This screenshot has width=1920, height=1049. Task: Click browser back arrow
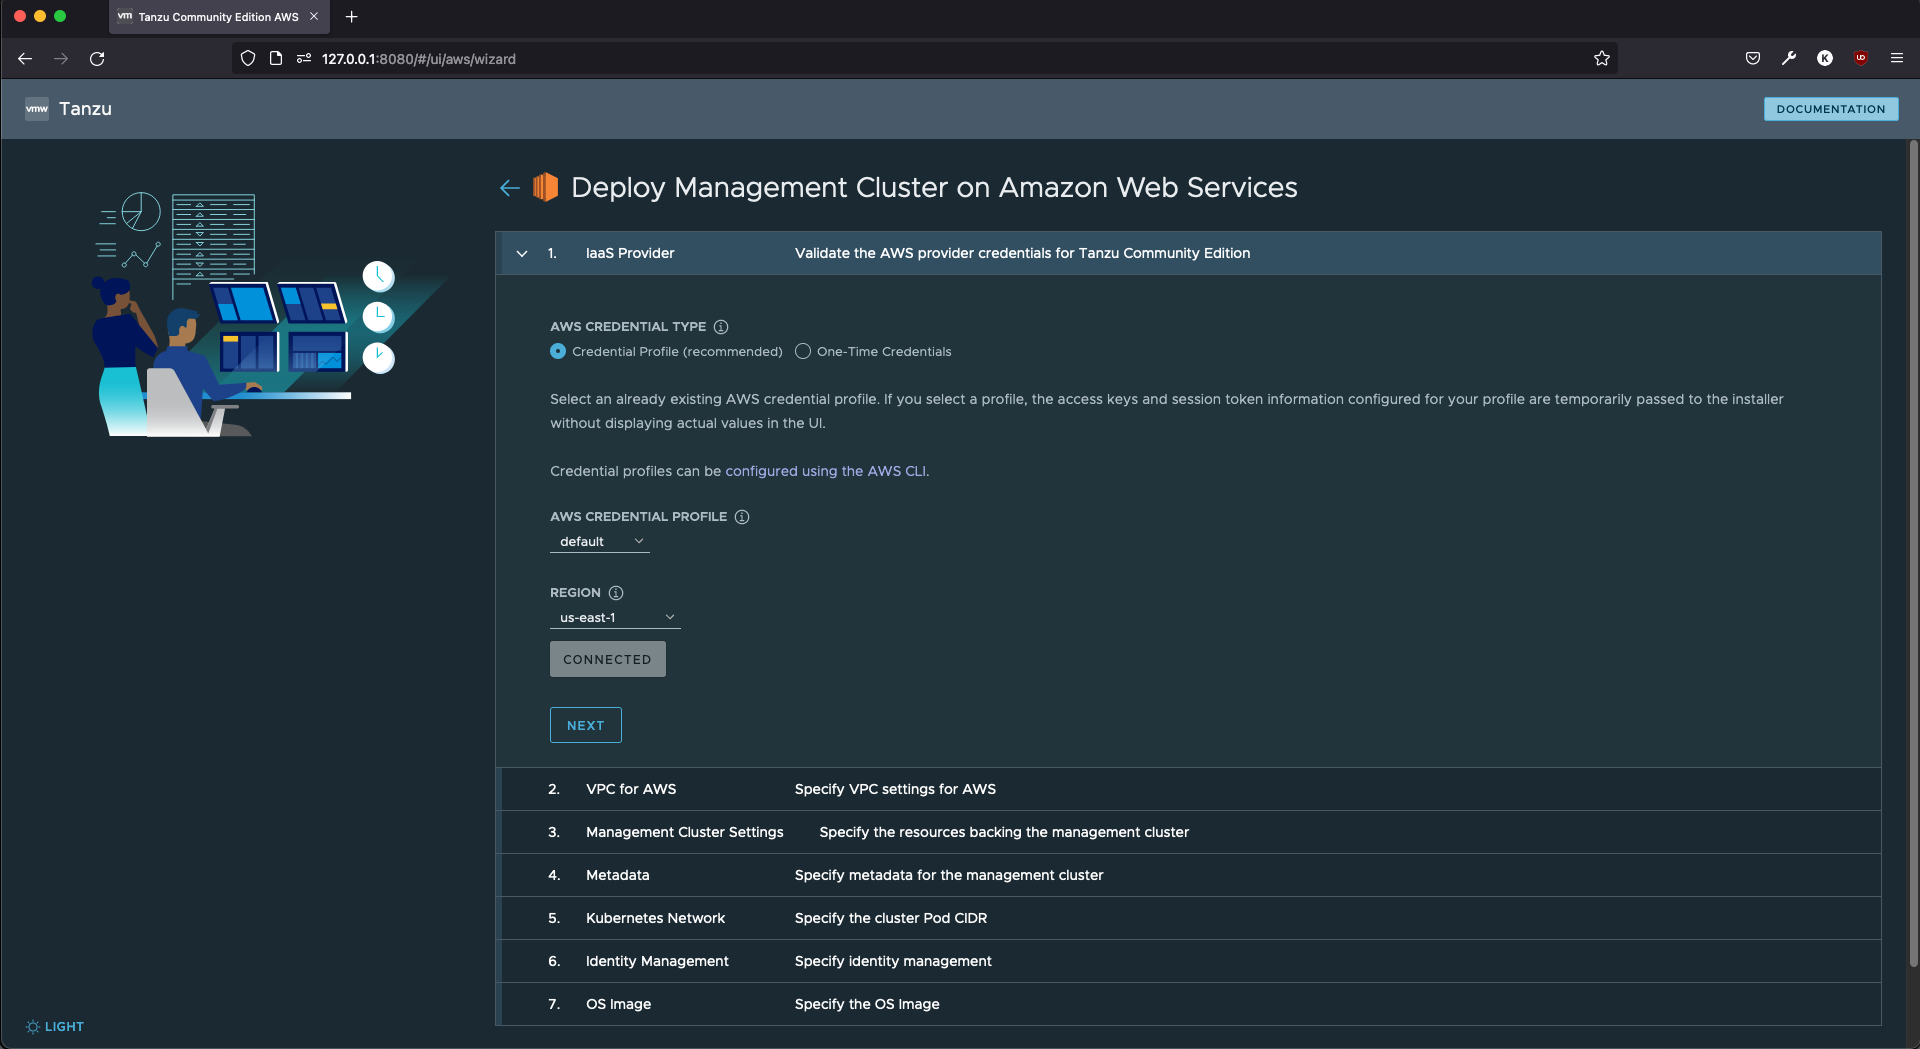coord(25,59)
